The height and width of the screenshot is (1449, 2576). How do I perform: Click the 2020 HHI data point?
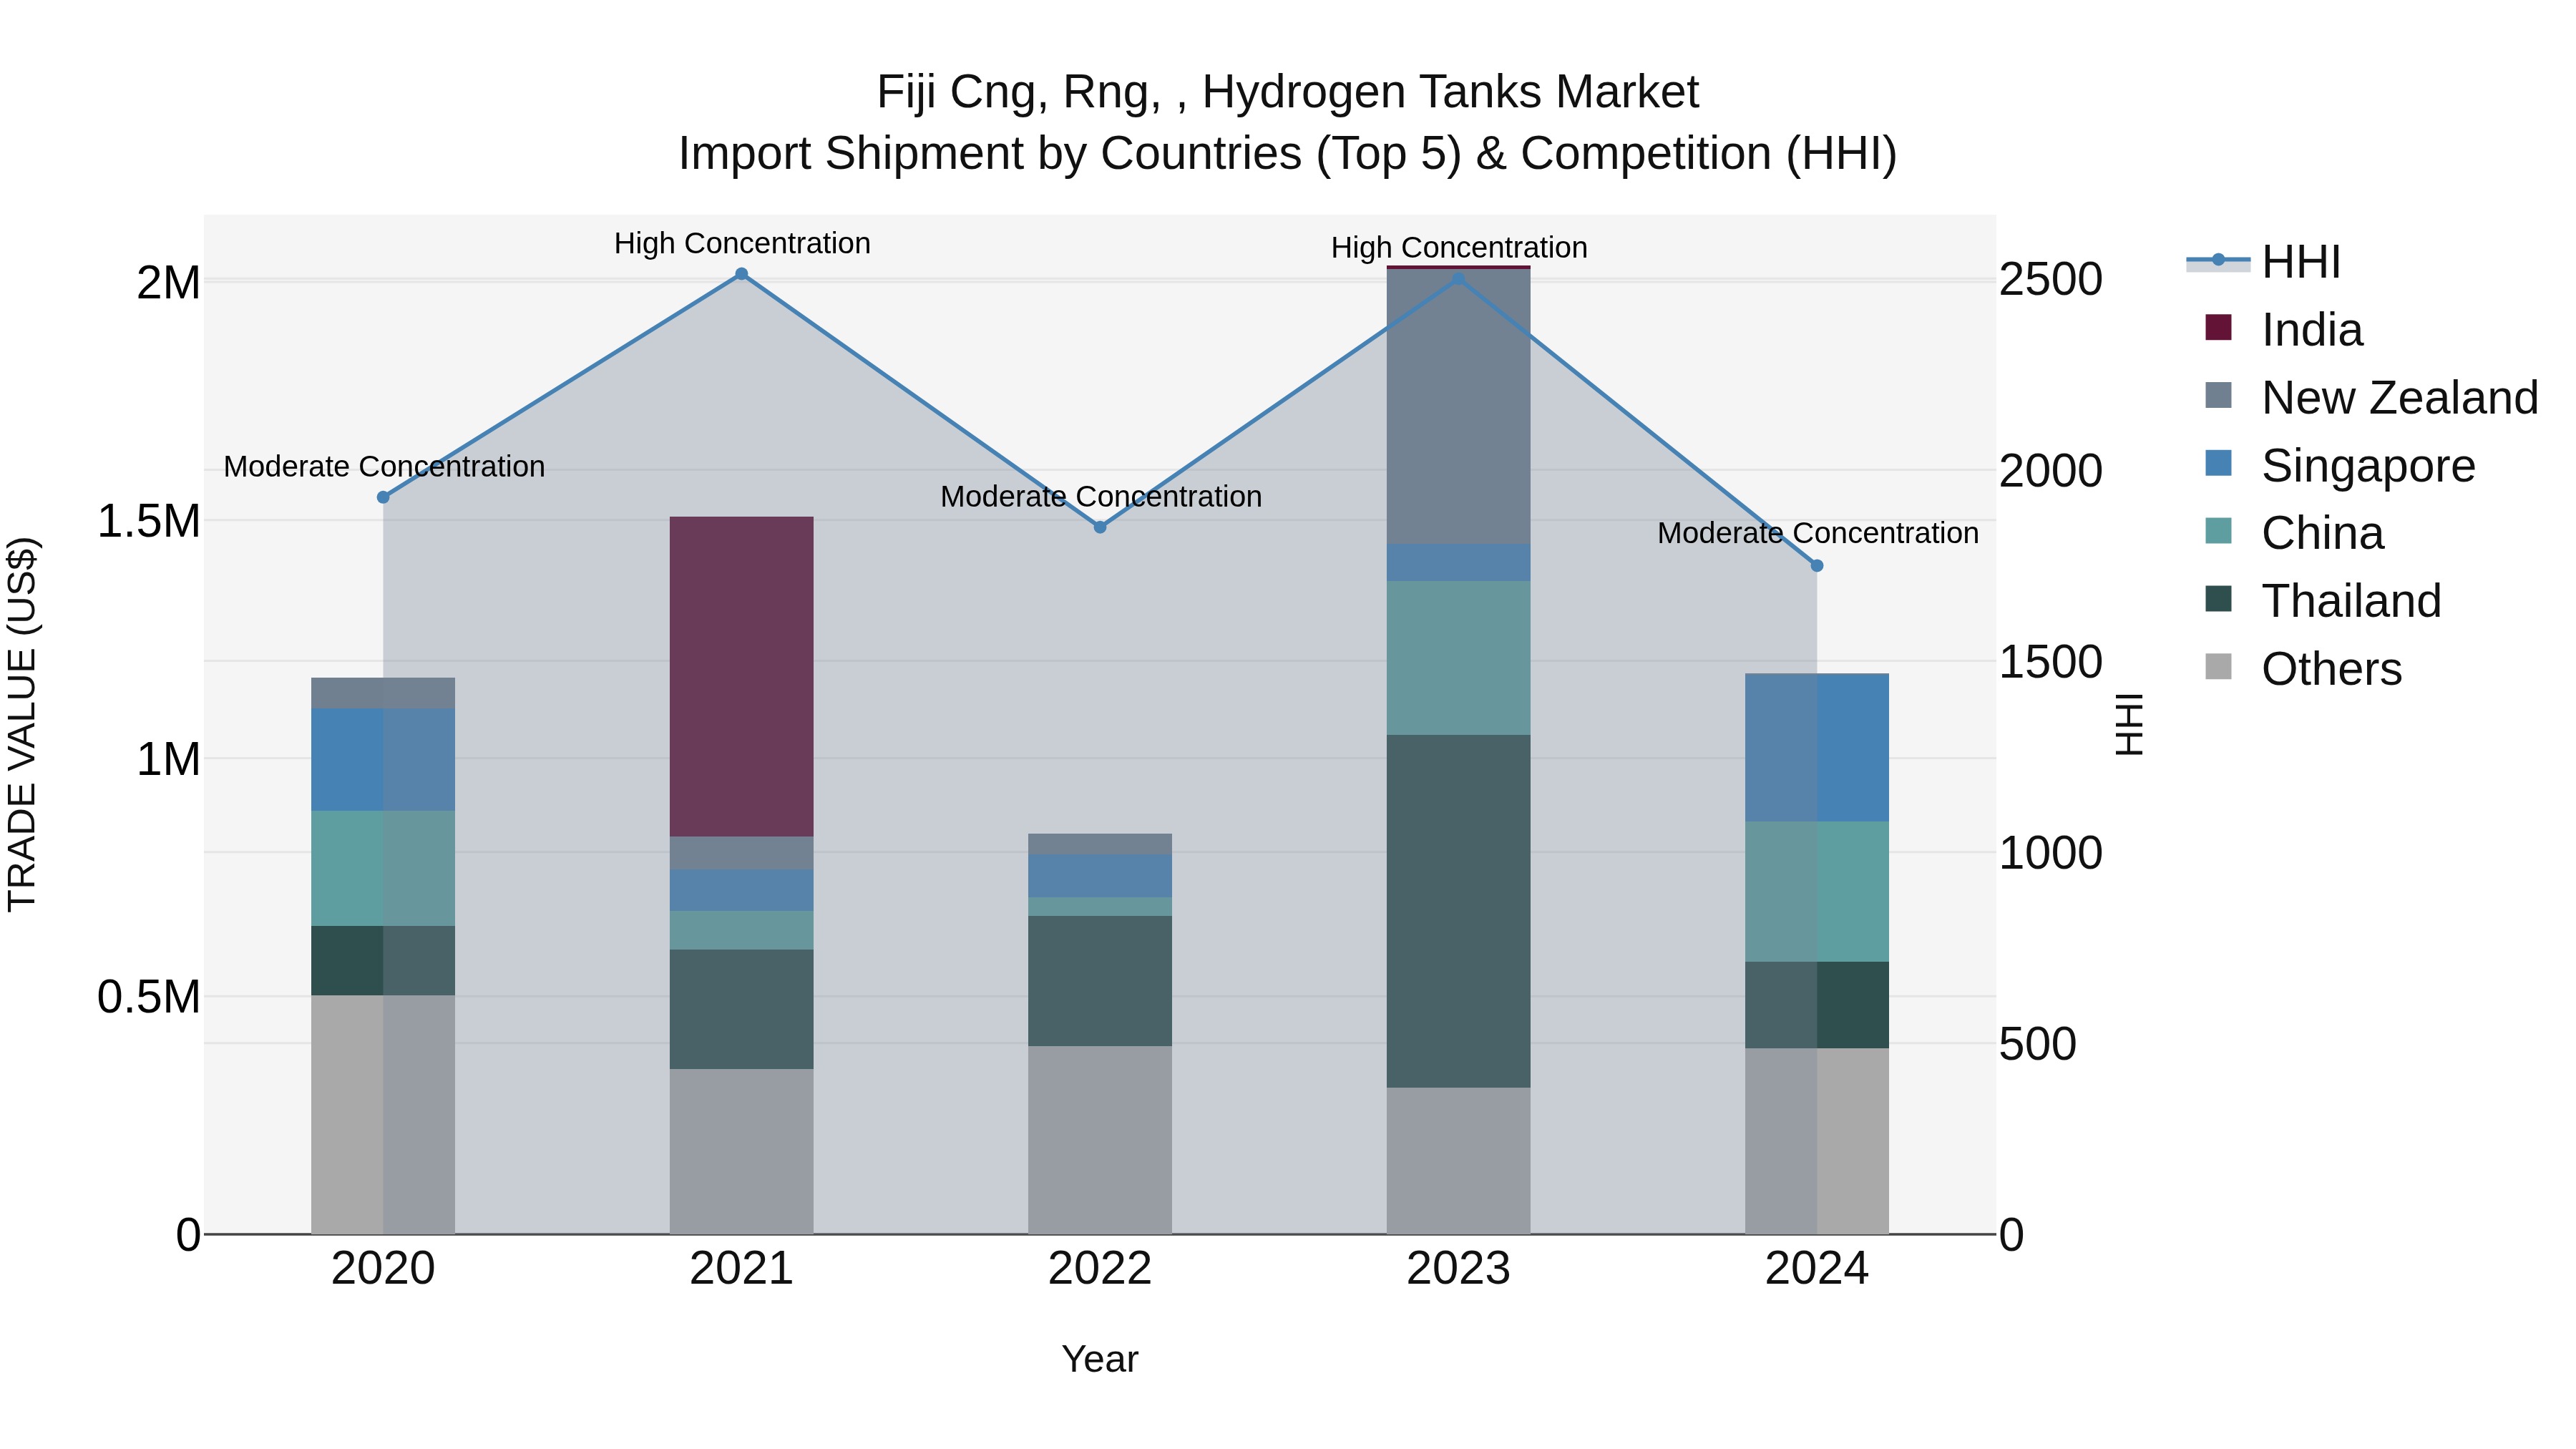tap(383, 497)
